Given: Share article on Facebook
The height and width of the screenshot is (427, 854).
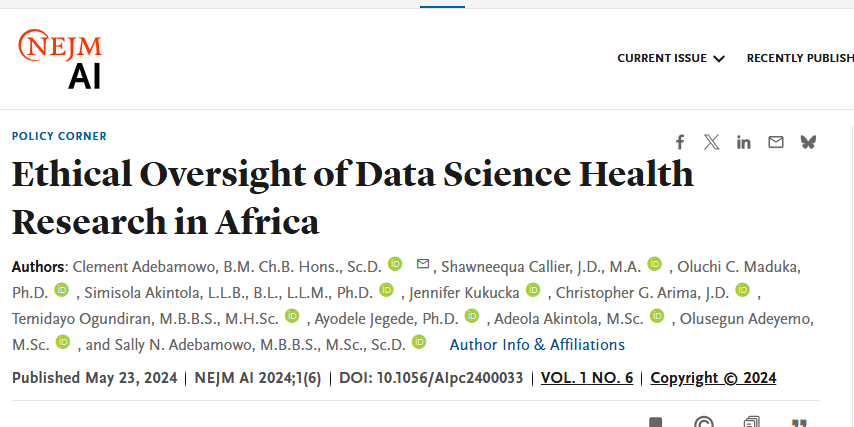Looking at the screenshot, I should pyautogui.click(x=680, y=142).
